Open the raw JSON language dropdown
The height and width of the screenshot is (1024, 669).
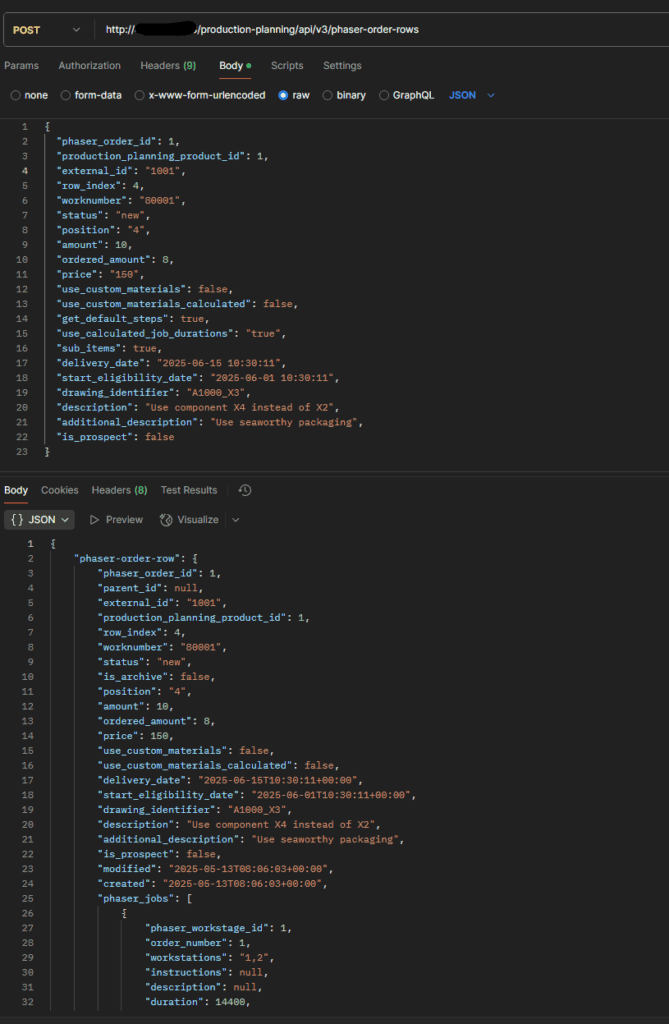[472, 95]
